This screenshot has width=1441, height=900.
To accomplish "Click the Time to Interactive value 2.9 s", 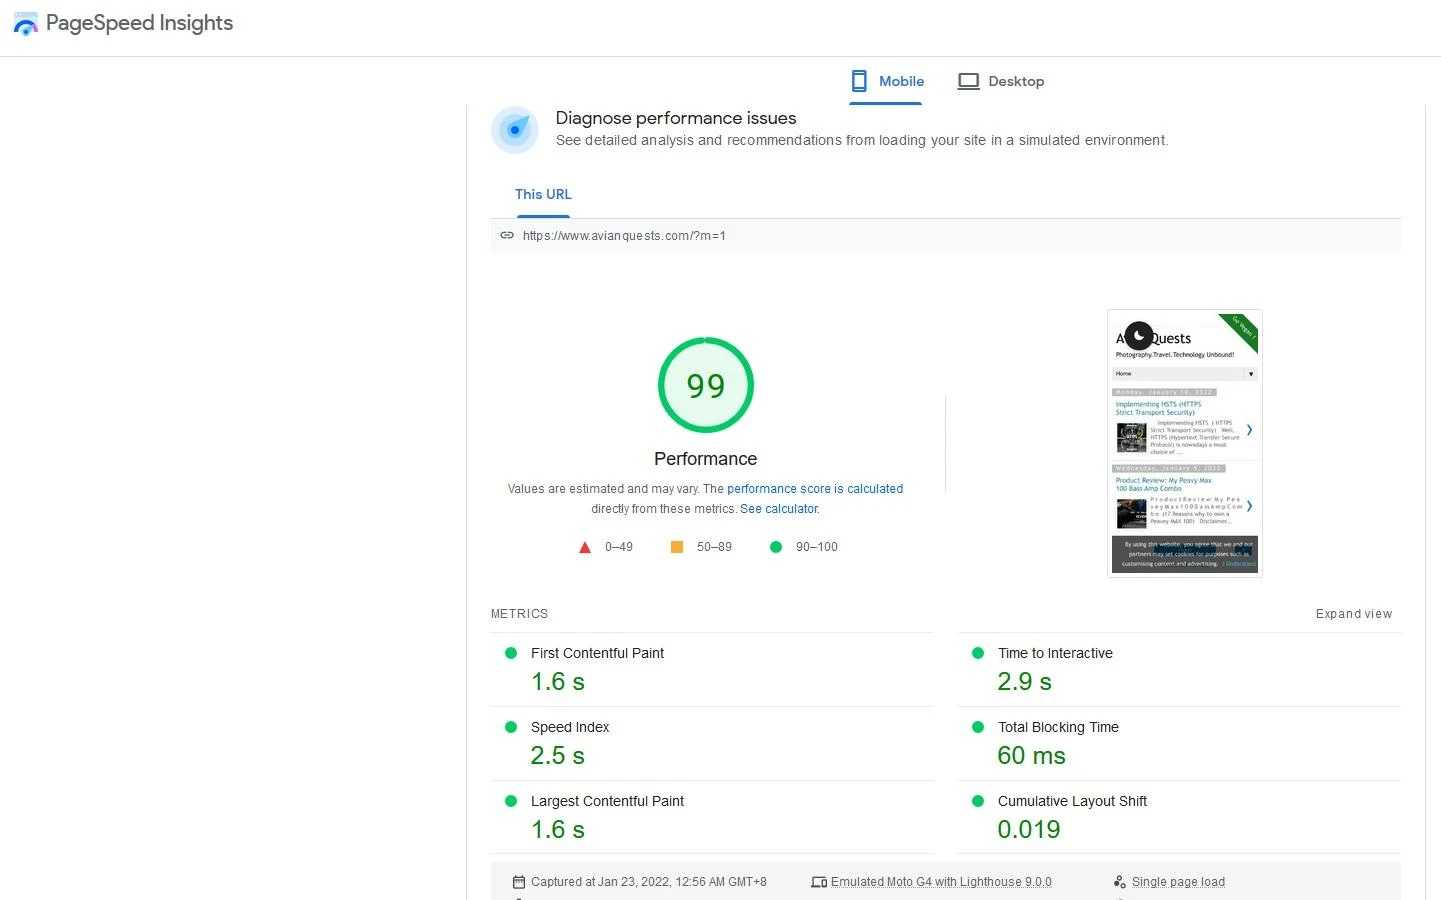I will pos(1024,682).
